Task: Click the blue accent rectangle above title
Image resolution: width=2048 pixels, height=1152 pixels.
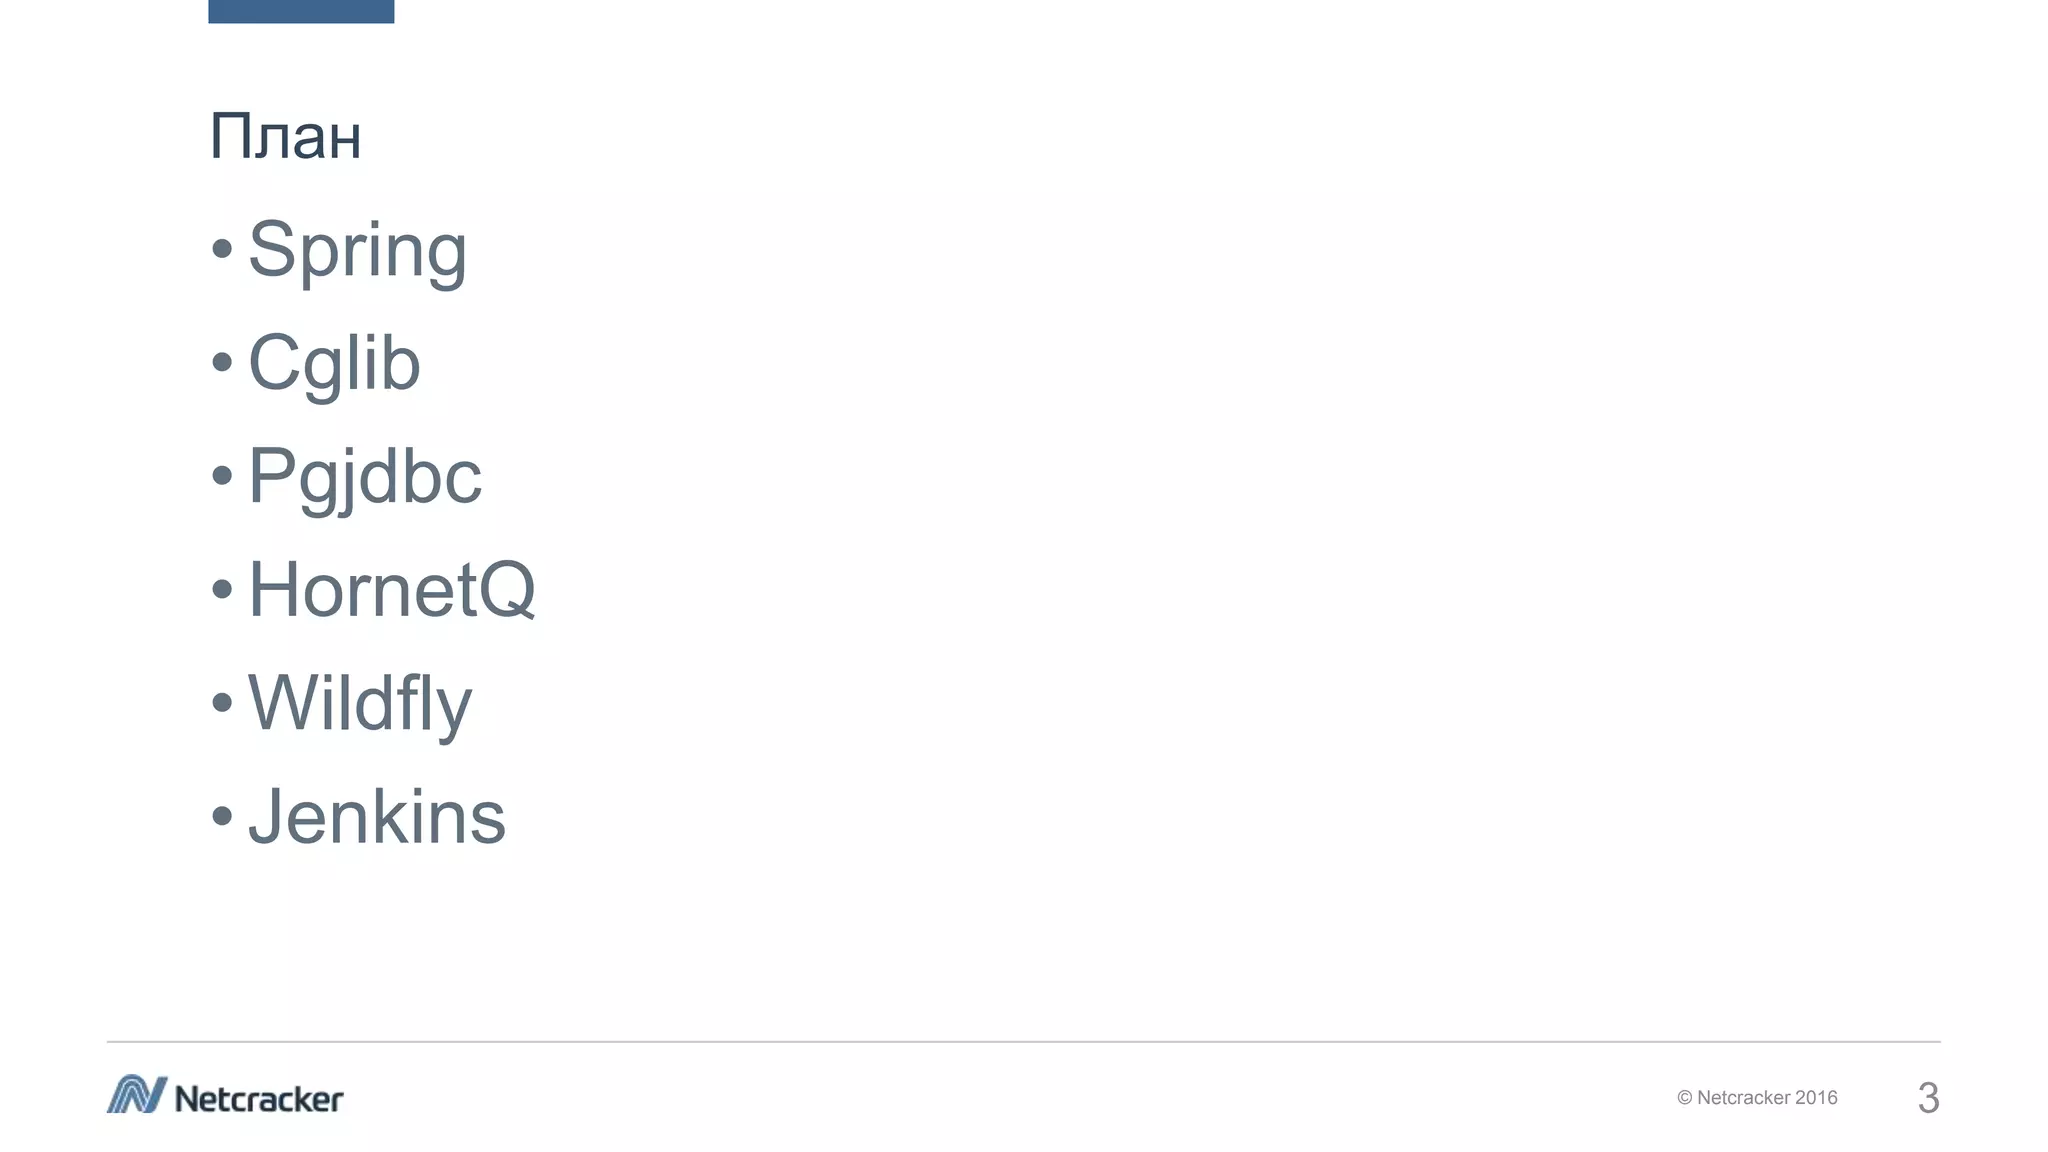Action: (x=301, y=11)
